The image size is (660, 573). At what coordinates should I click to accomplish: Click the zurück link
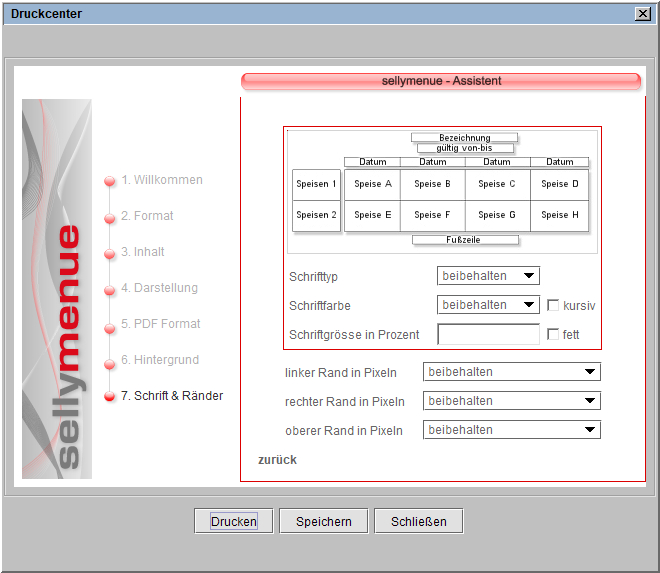click(x=277, y=460)
